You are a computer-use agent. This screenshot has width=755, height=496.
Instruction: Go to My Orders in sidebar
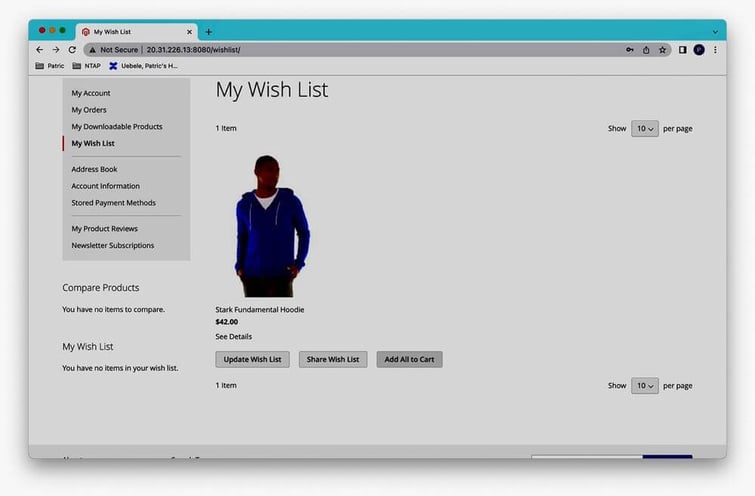[x=89, y=110]
